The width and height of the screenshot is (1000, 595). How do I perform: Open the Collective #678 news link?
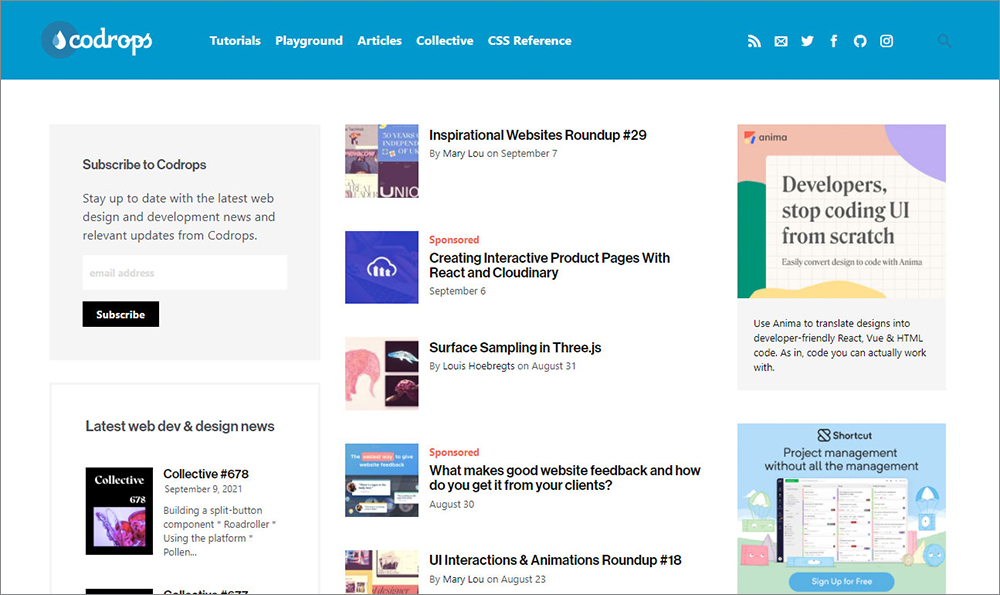coord(205,474)
